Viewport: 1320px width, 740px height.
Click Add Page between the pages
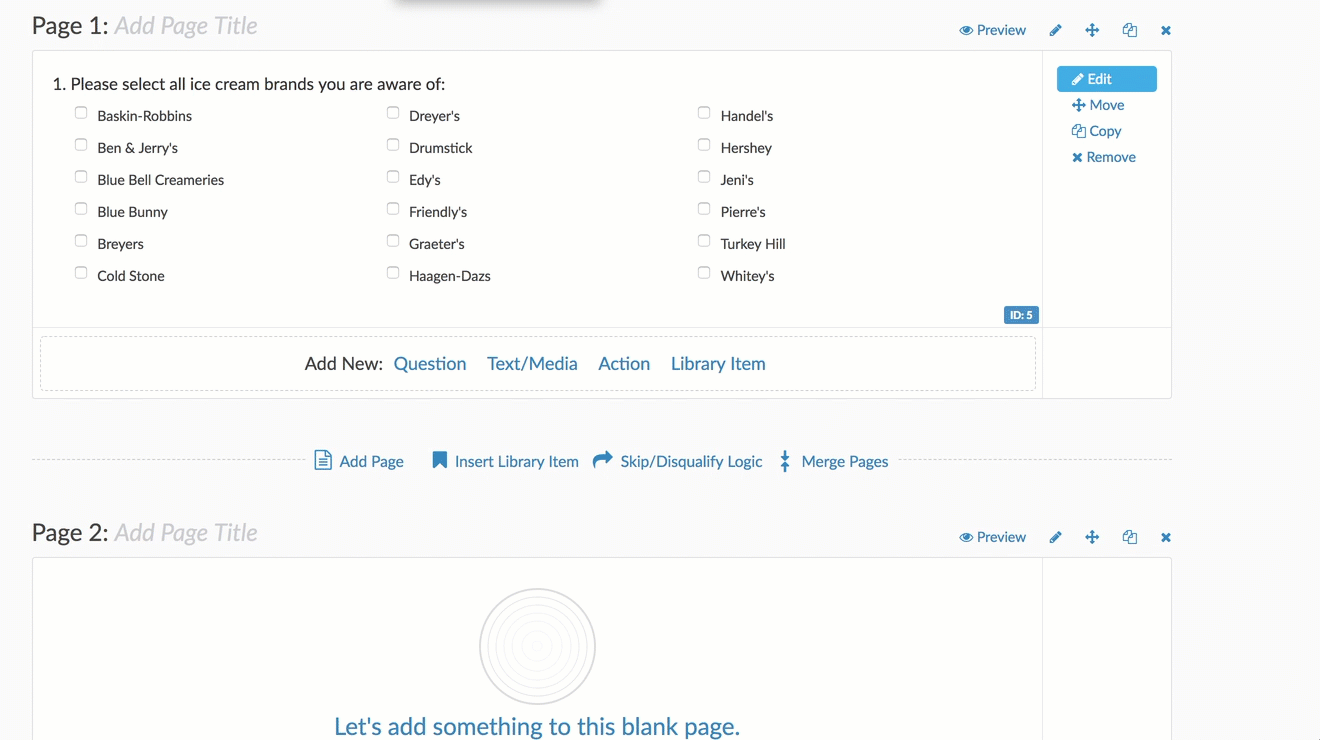pos(359,461)
